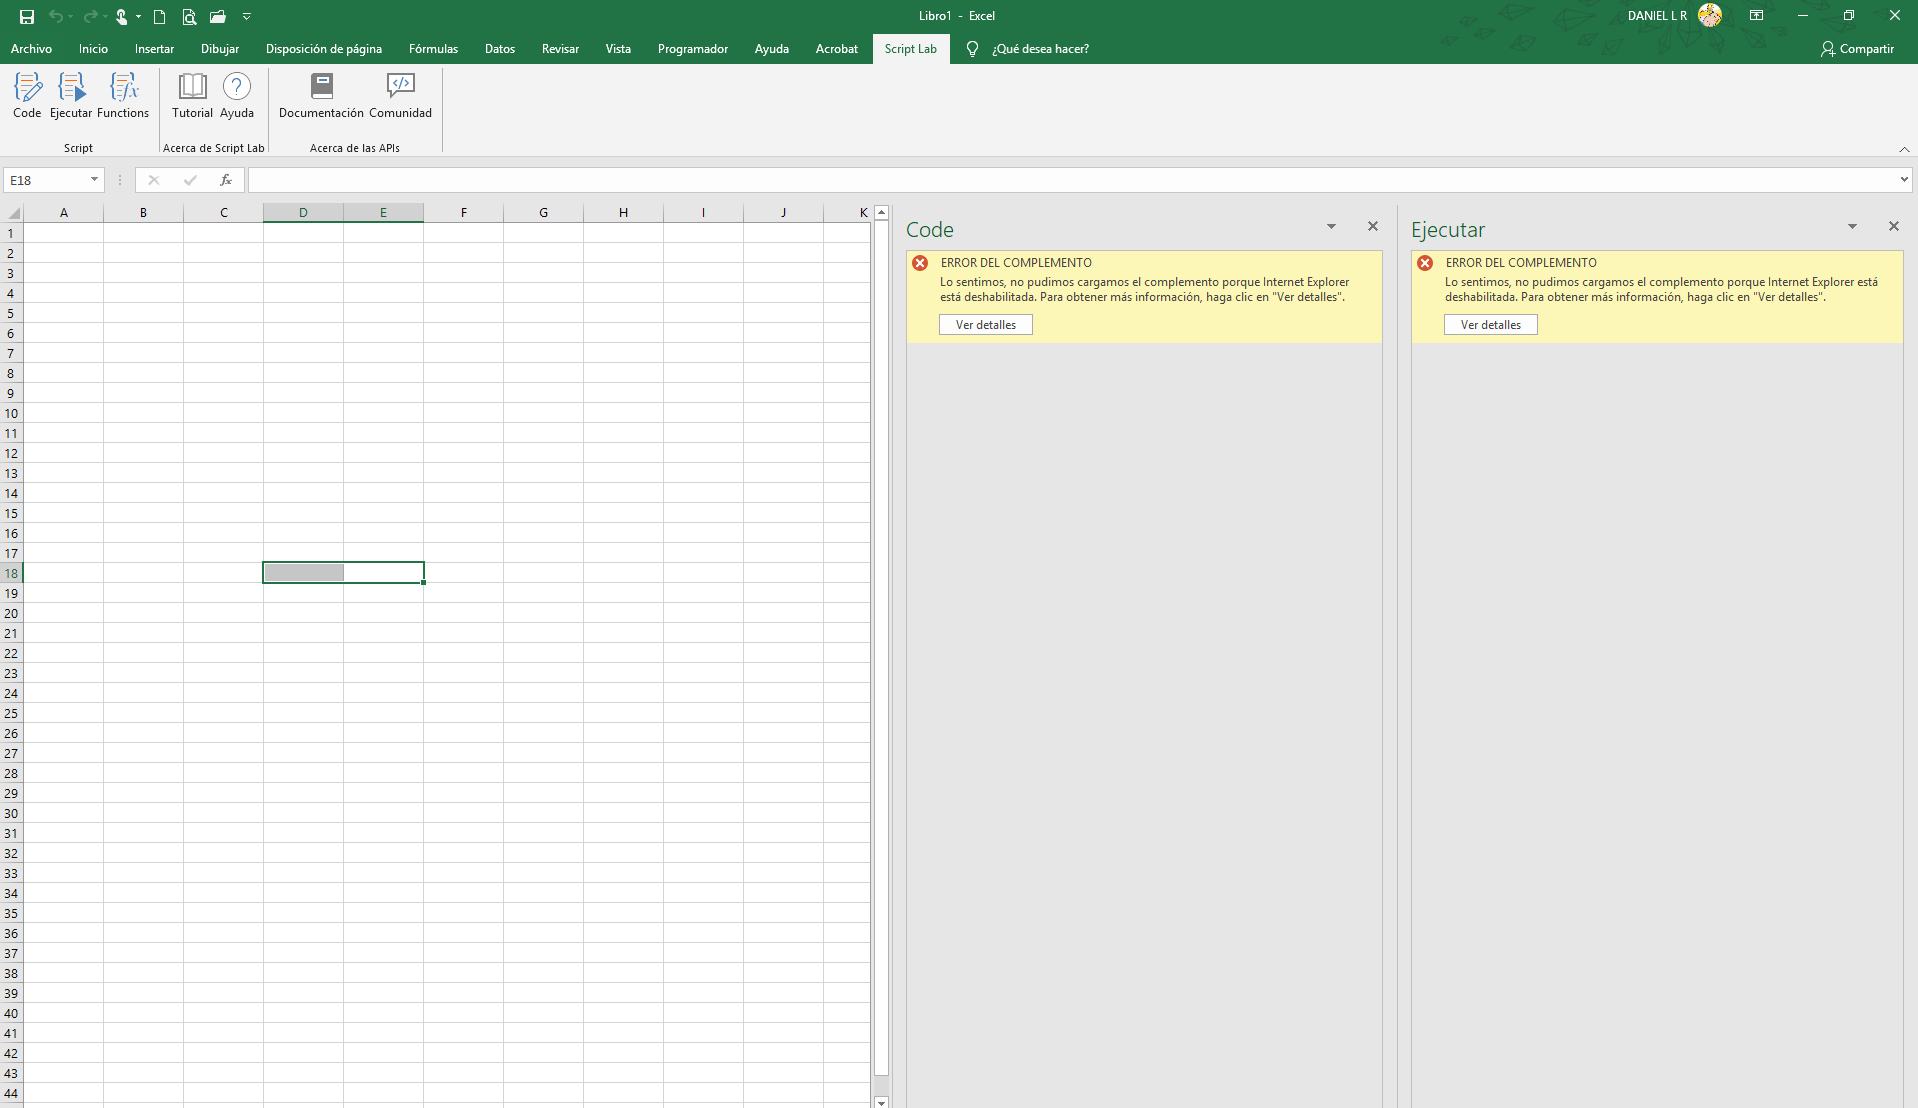Open the API Documentación button
1918x1108 pixels.
pos(321,96)
